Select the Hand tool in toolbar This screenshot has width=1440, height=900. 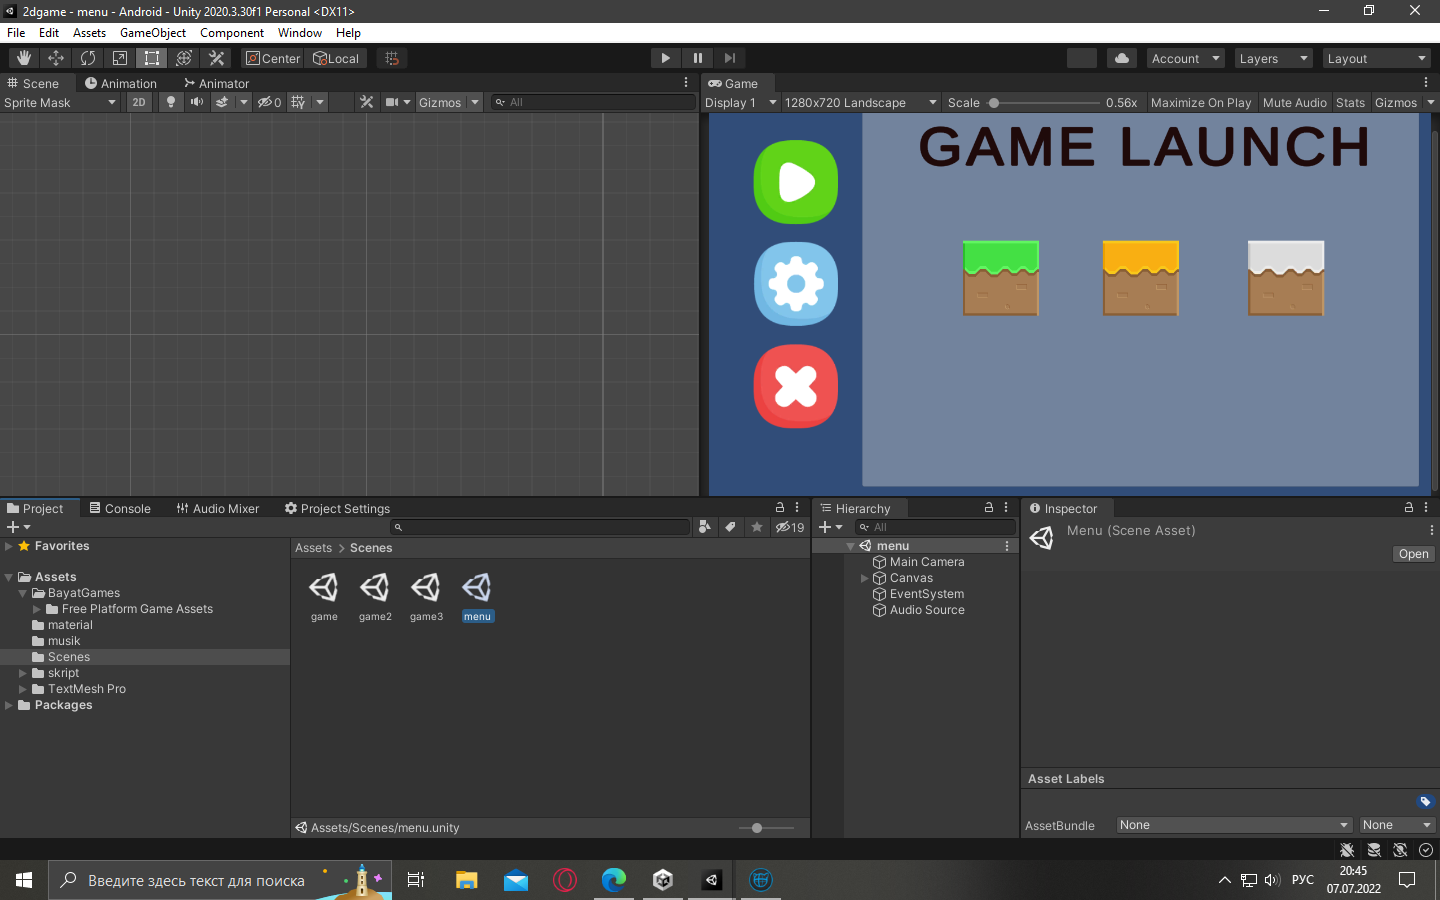24,58
